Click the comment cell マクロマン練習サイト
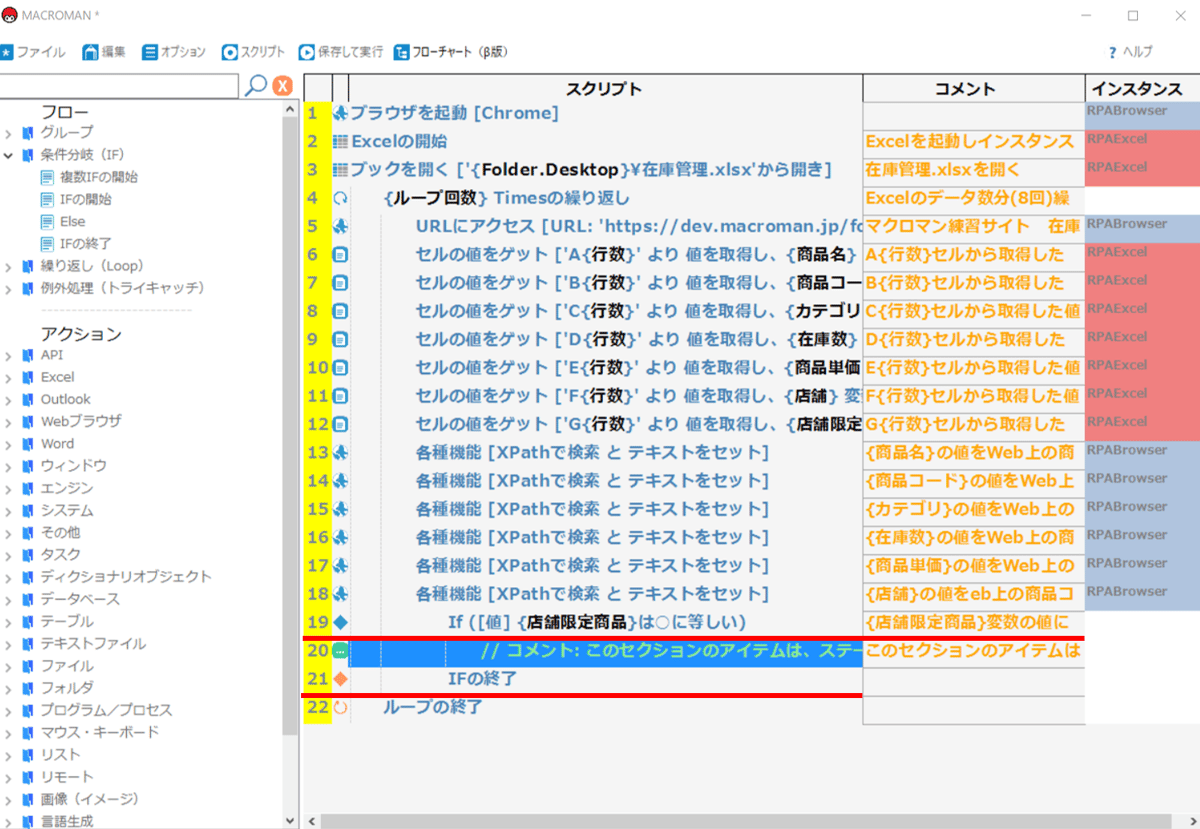The width and height of the screenshot is (1200, 829). point(974,226)
